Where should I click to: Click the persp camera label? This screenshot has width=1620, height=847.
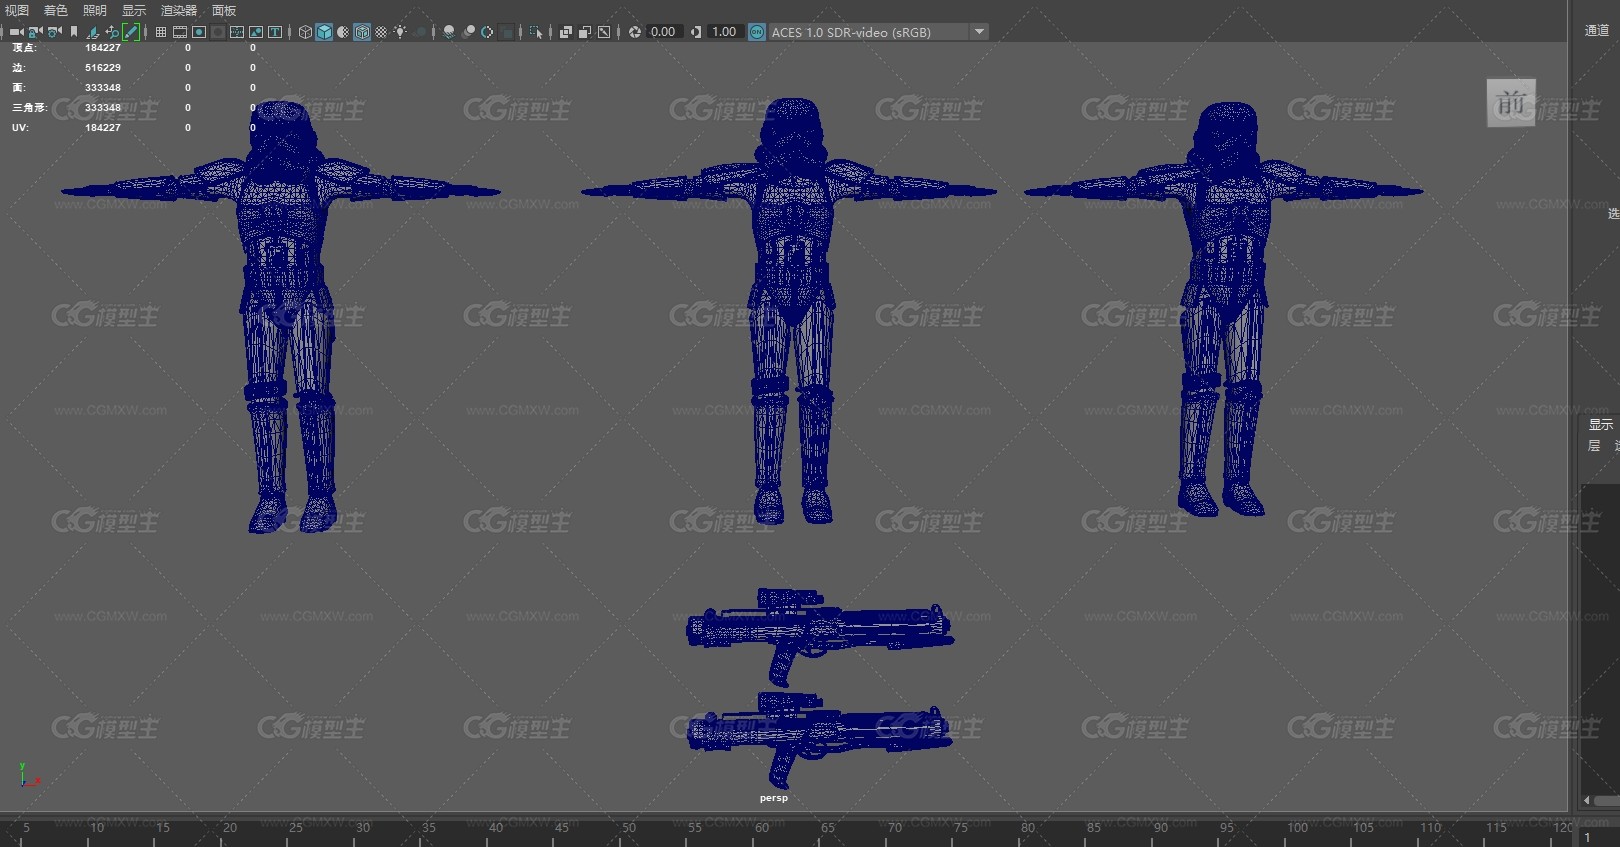pos(774,798)
